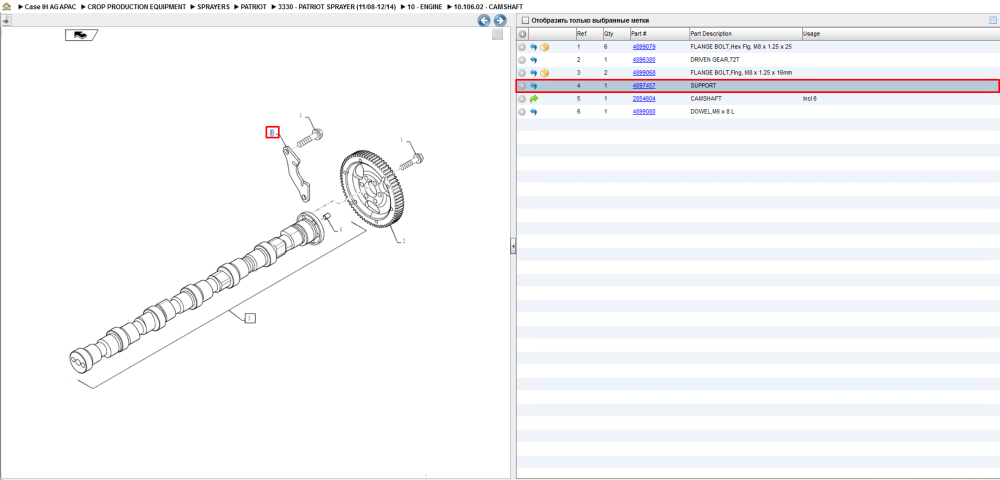Sort by the Part # column header
Image resolution: width=1000 pixels, height=480 pixels.
coord(659,34)
